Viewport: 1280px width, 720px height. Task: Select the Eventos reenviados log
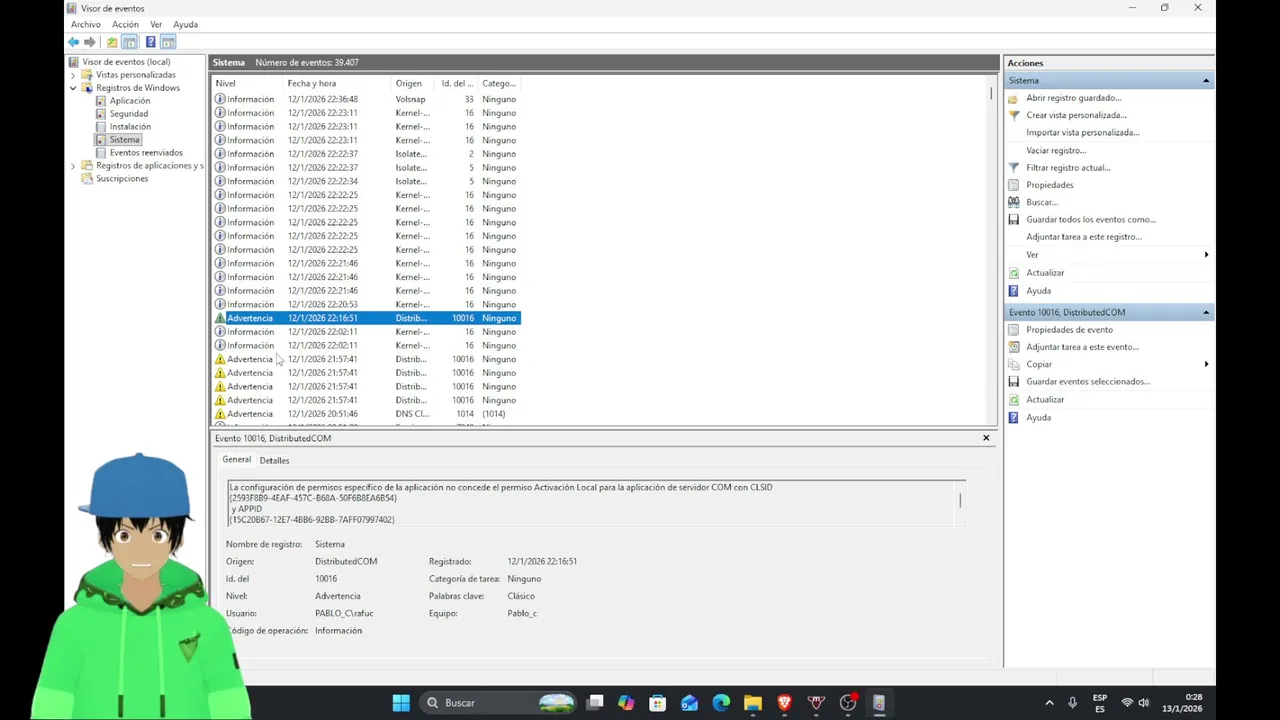click(x=146, y=153)
